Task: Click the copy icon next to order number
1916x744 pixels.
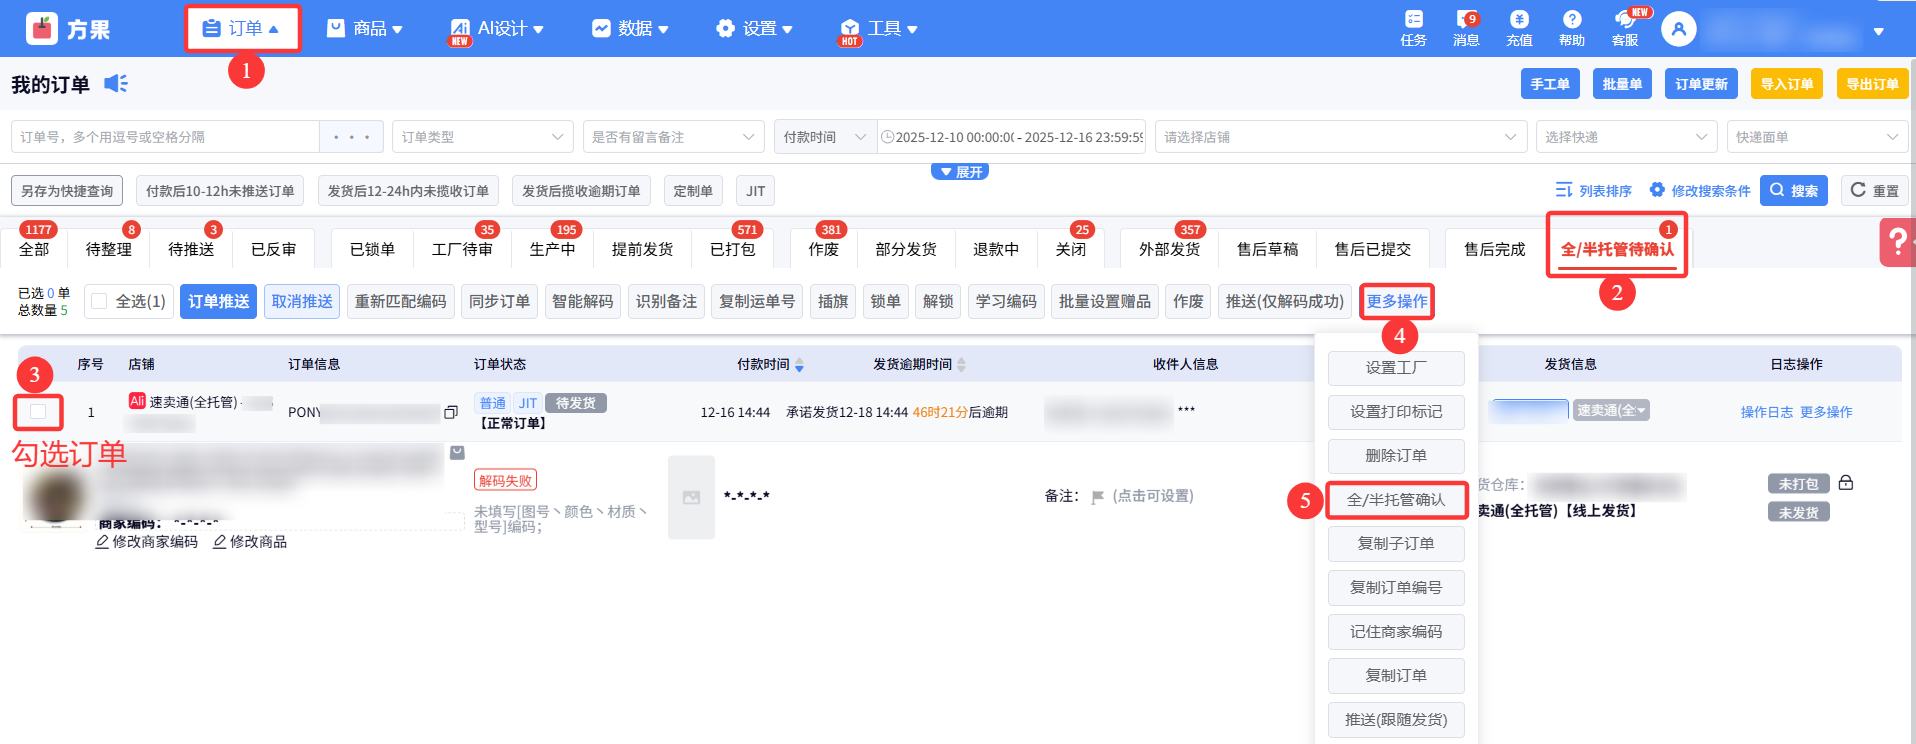Action: tap(451, 412)
